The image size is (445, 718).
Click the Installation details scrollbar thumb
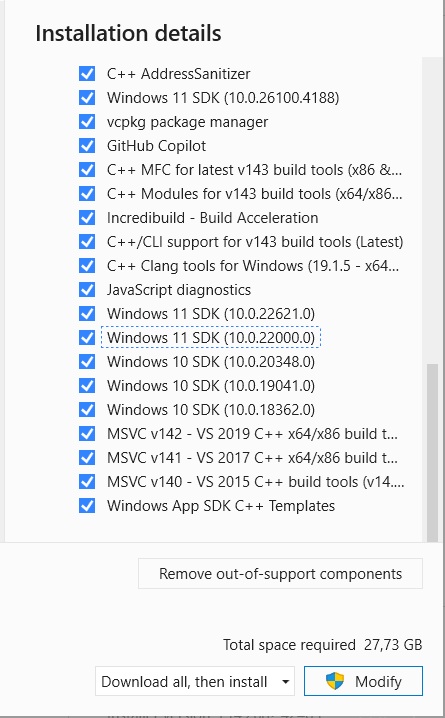432,453
